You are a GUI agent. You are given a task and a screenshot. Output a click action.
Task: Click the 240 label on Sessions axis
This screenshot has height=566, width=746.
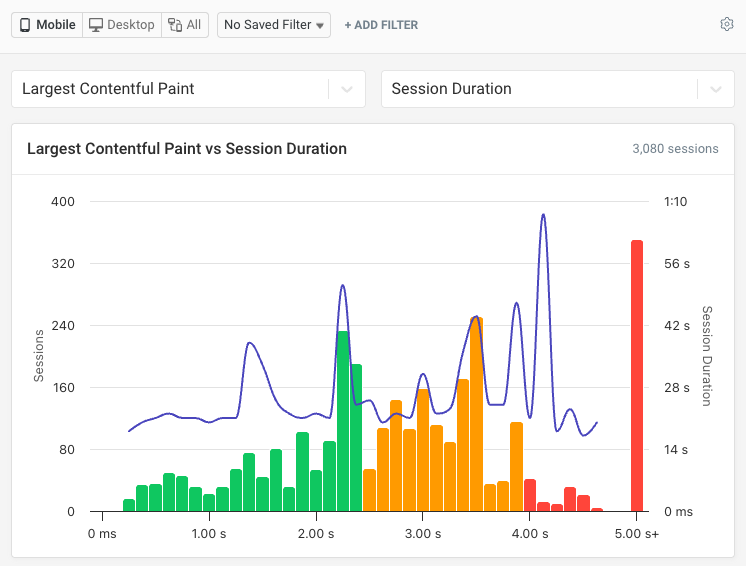click(x=63, y=326)
